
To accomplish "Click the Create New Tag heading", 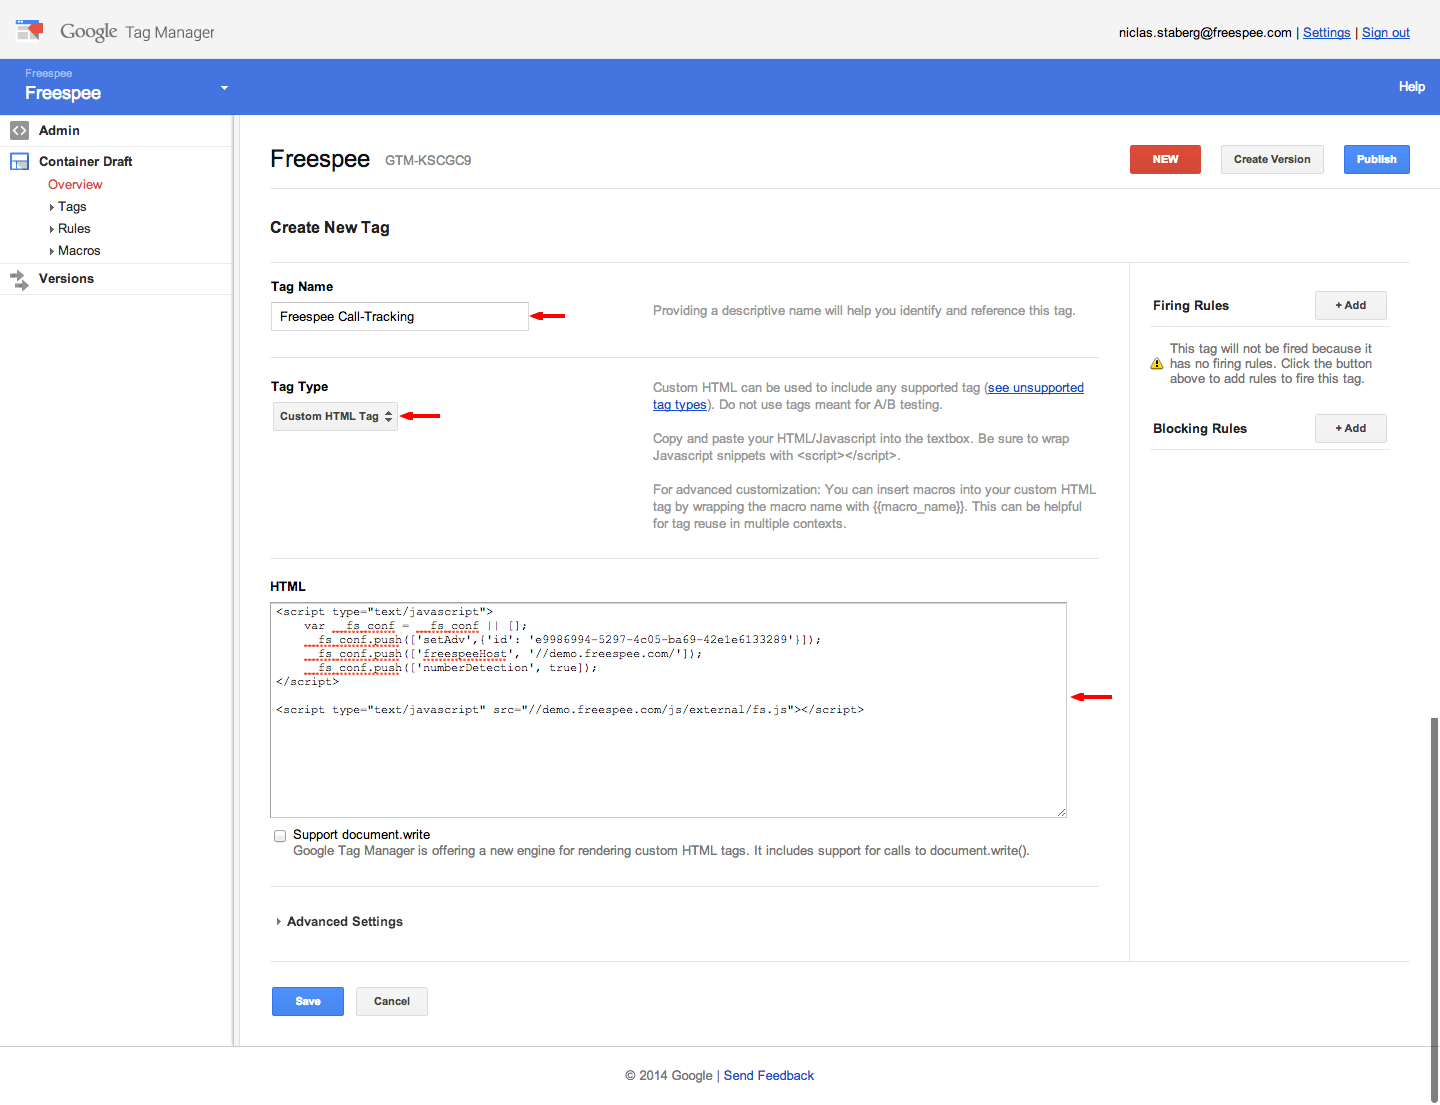I will coord(330,228).
